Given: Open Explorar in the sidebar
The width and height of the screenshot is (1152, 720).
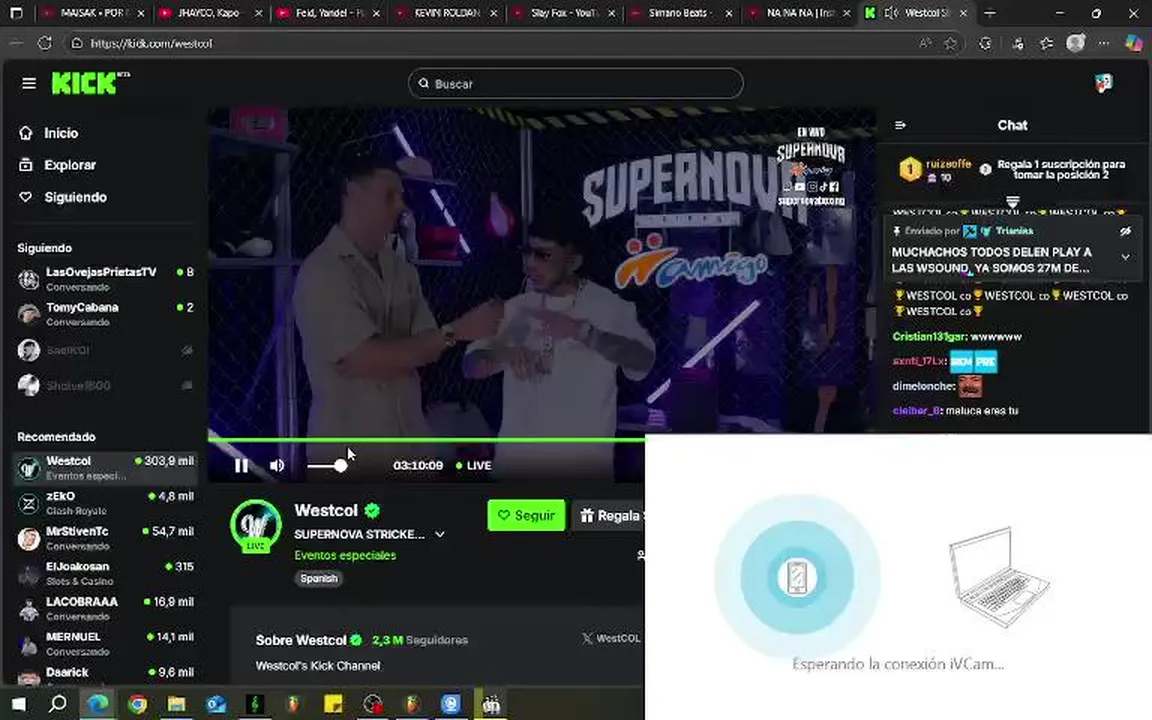Looking at the screenshot, I should [x=58, y=165].
